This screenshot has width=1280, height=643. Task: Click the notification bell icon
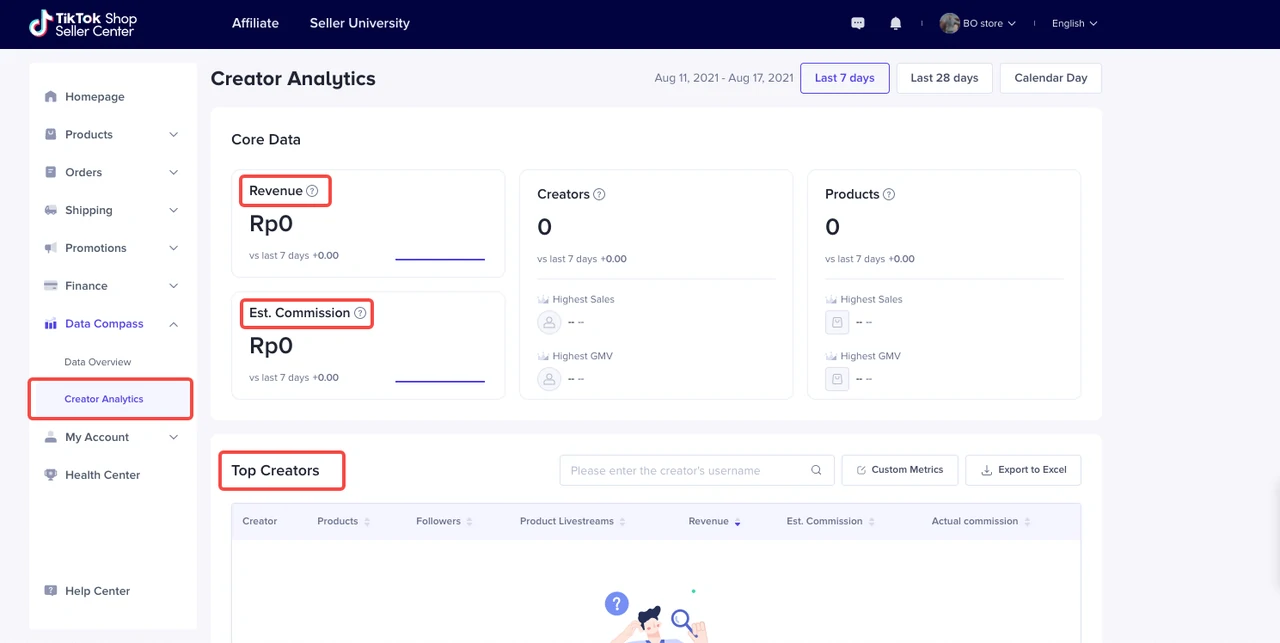pos(895,23)
